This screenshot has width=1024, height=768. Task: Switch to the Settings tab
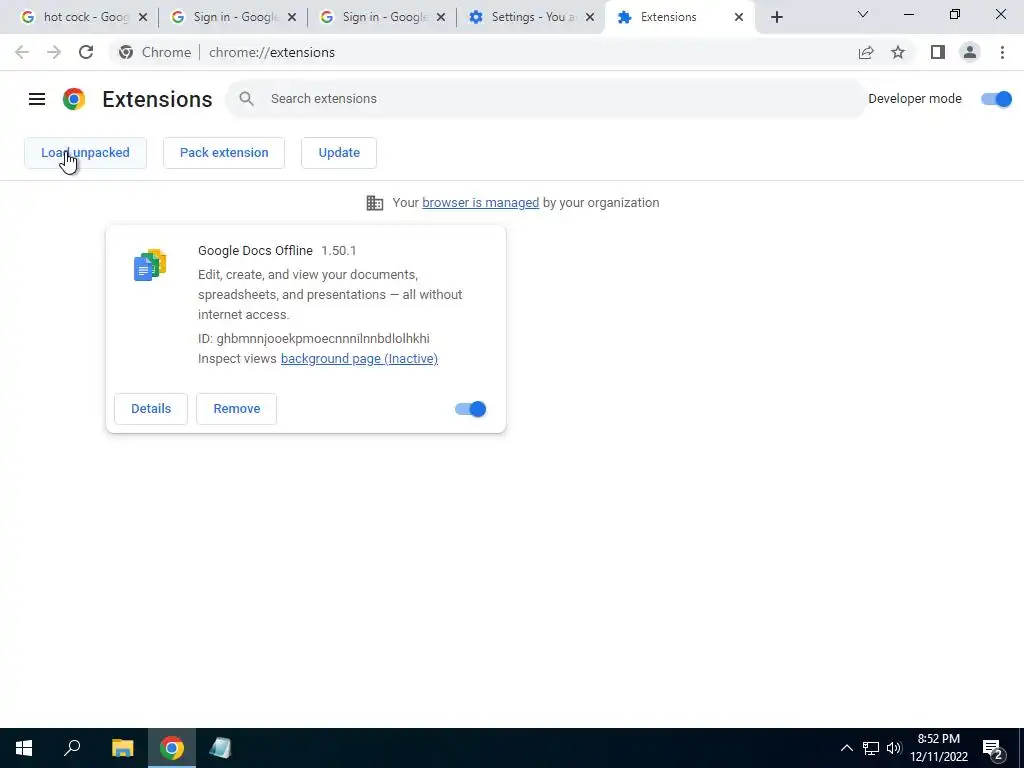point(532,17)
